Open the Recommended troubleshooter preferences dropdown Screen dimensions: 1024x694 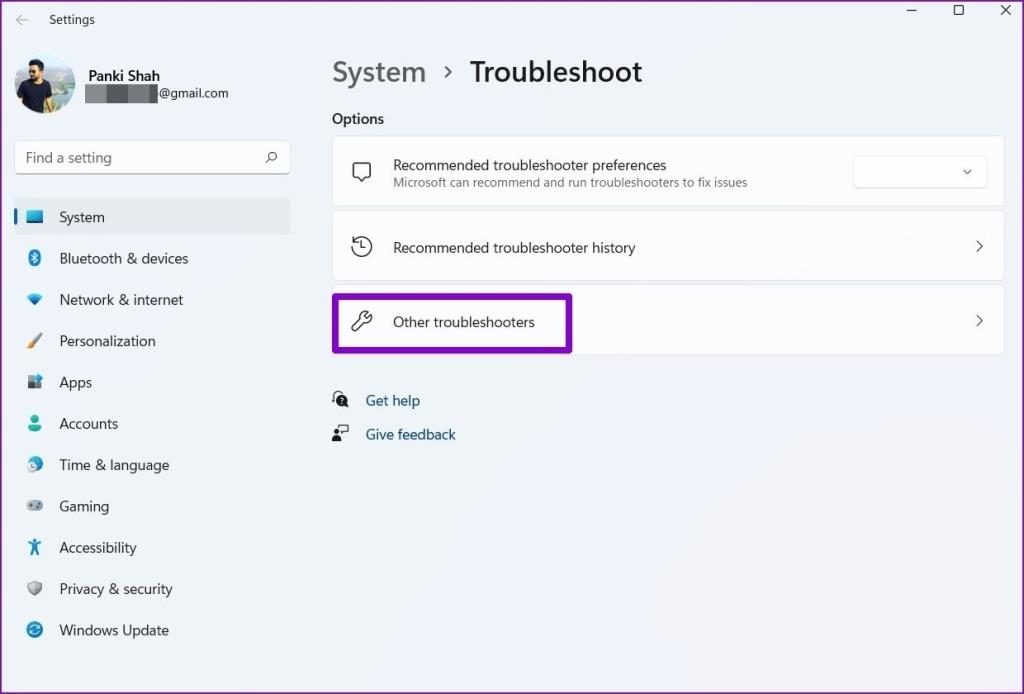(919, 171)
